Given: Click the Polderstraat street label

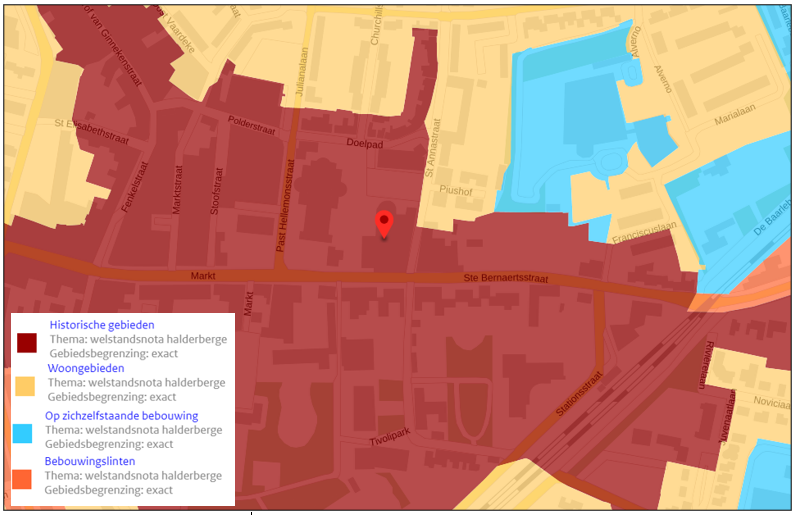Looking at the screenshot, I should [x=252, y=126].
